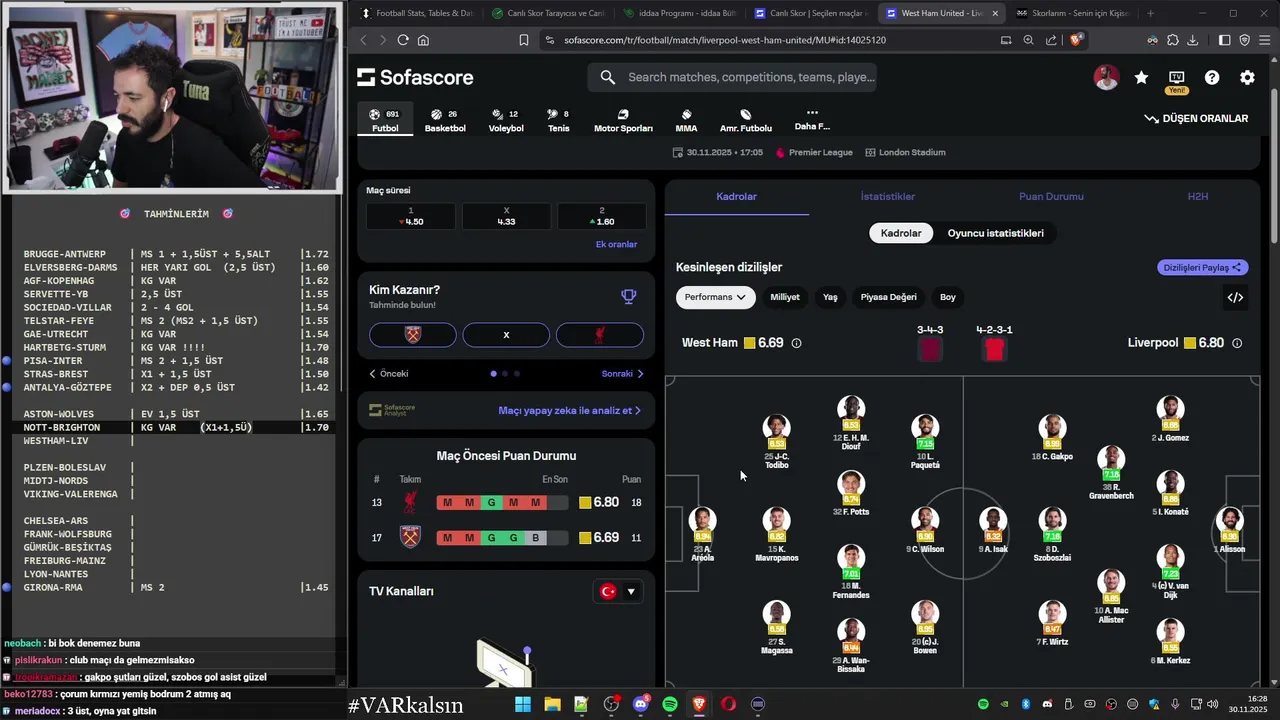Show Liverpool rating info icon

[1237, 343]
